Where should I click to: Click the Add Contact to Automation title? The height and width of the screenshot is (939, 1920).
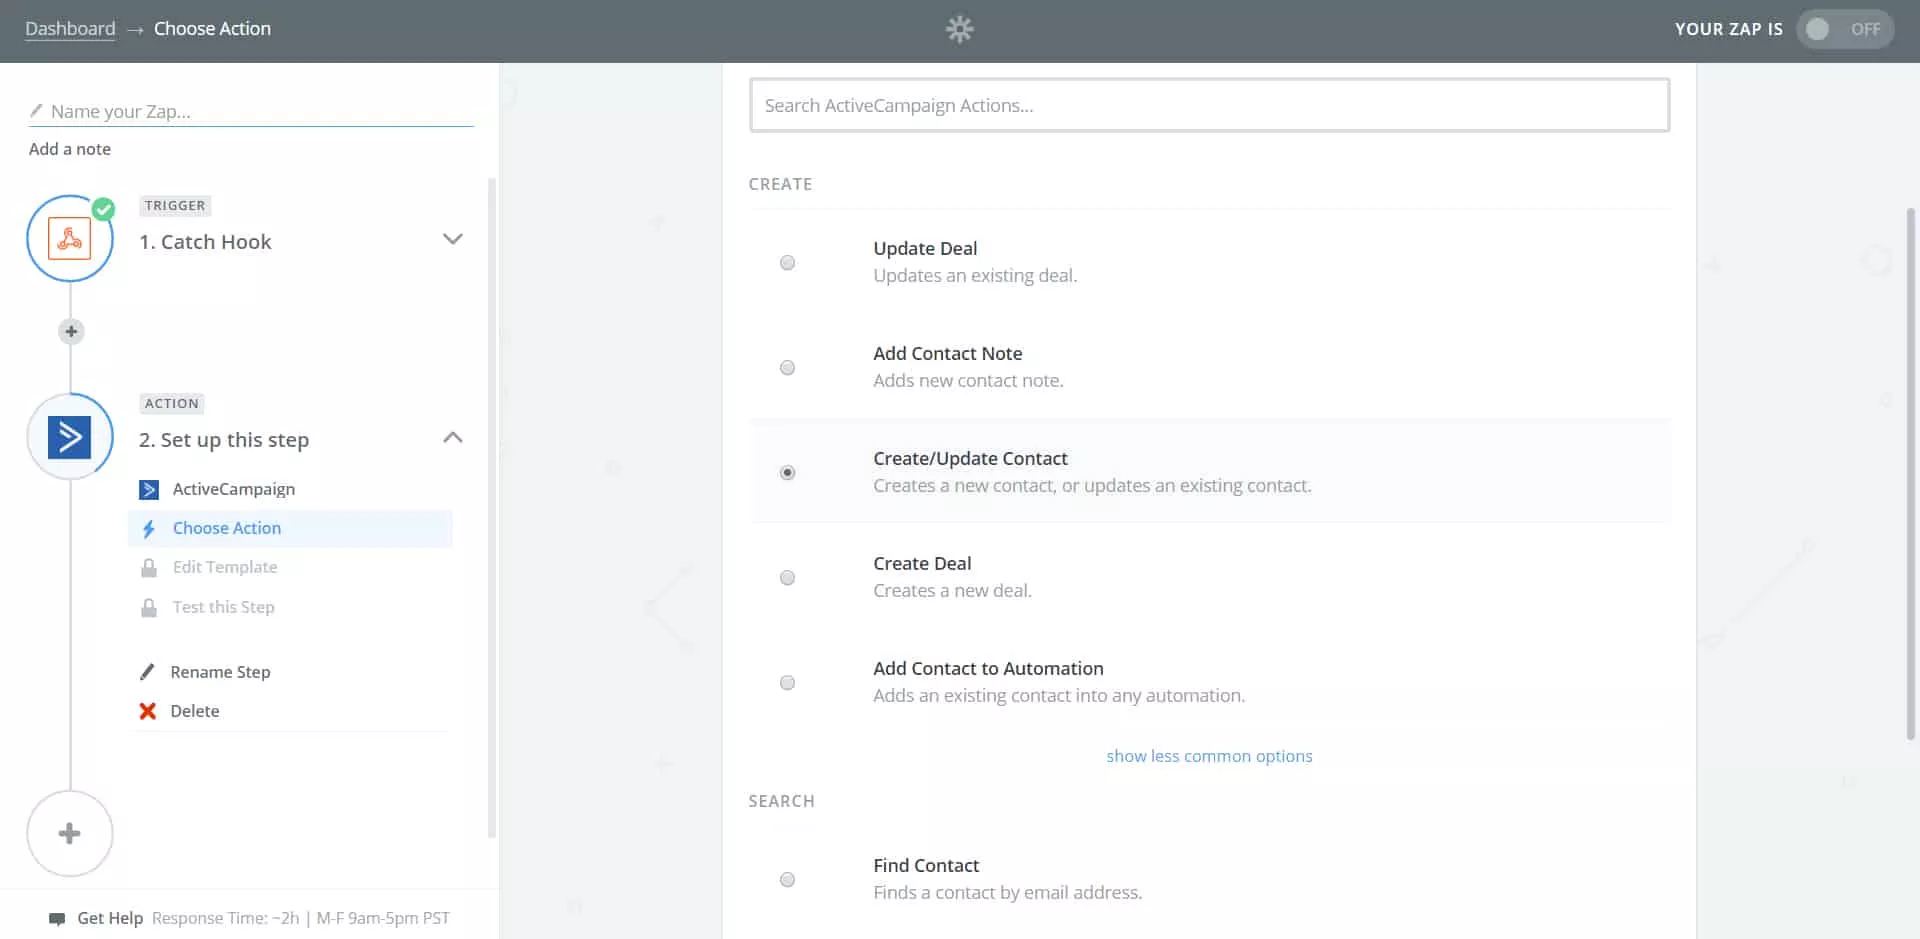click(988, 668)
